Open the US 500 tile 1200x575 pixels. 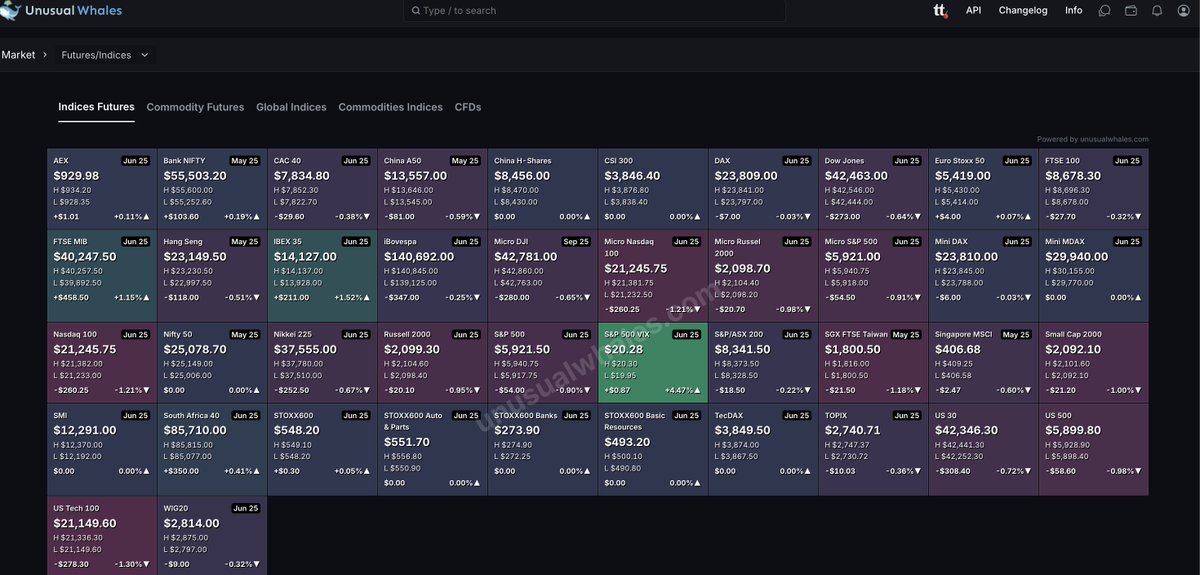coord(1094,451)
